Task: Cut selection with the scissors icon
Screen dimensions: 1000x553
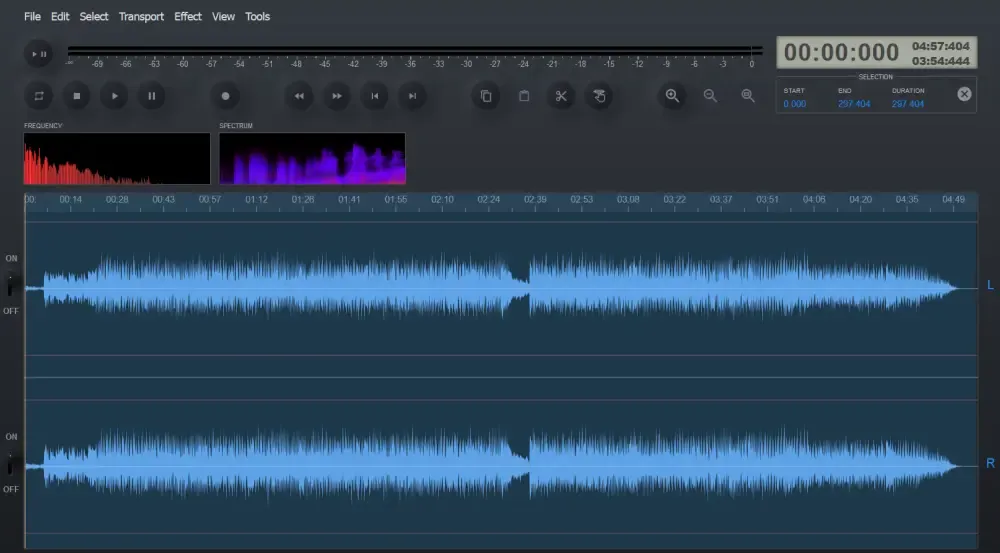Action: 561,96
